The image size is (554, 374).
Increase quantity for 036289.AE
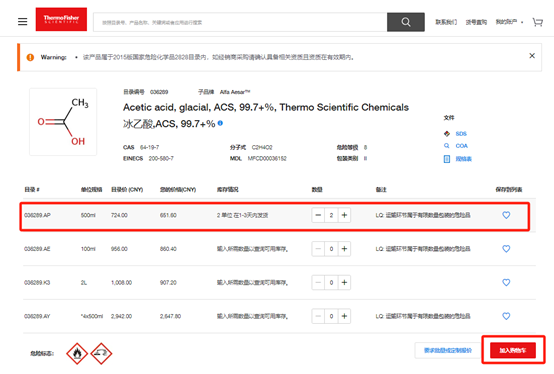coord(344,249)
